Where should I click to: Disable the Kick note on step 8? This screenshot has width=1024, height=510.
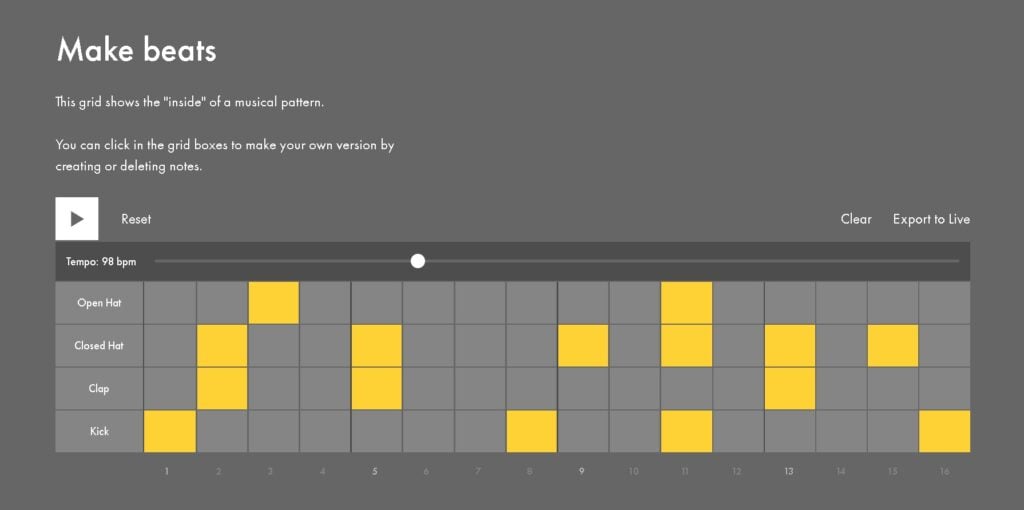click(x=532, y=431)
